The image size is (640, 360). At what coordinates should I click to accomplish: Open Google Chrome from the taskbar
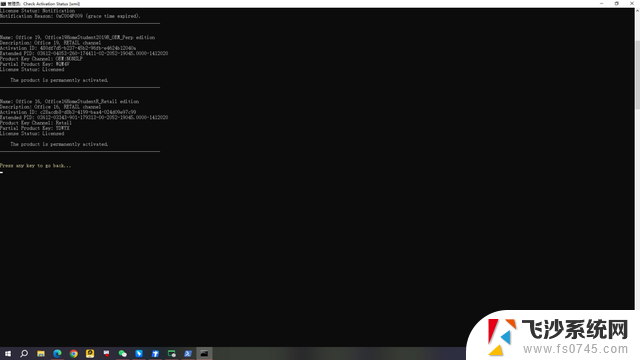(73, 353)
